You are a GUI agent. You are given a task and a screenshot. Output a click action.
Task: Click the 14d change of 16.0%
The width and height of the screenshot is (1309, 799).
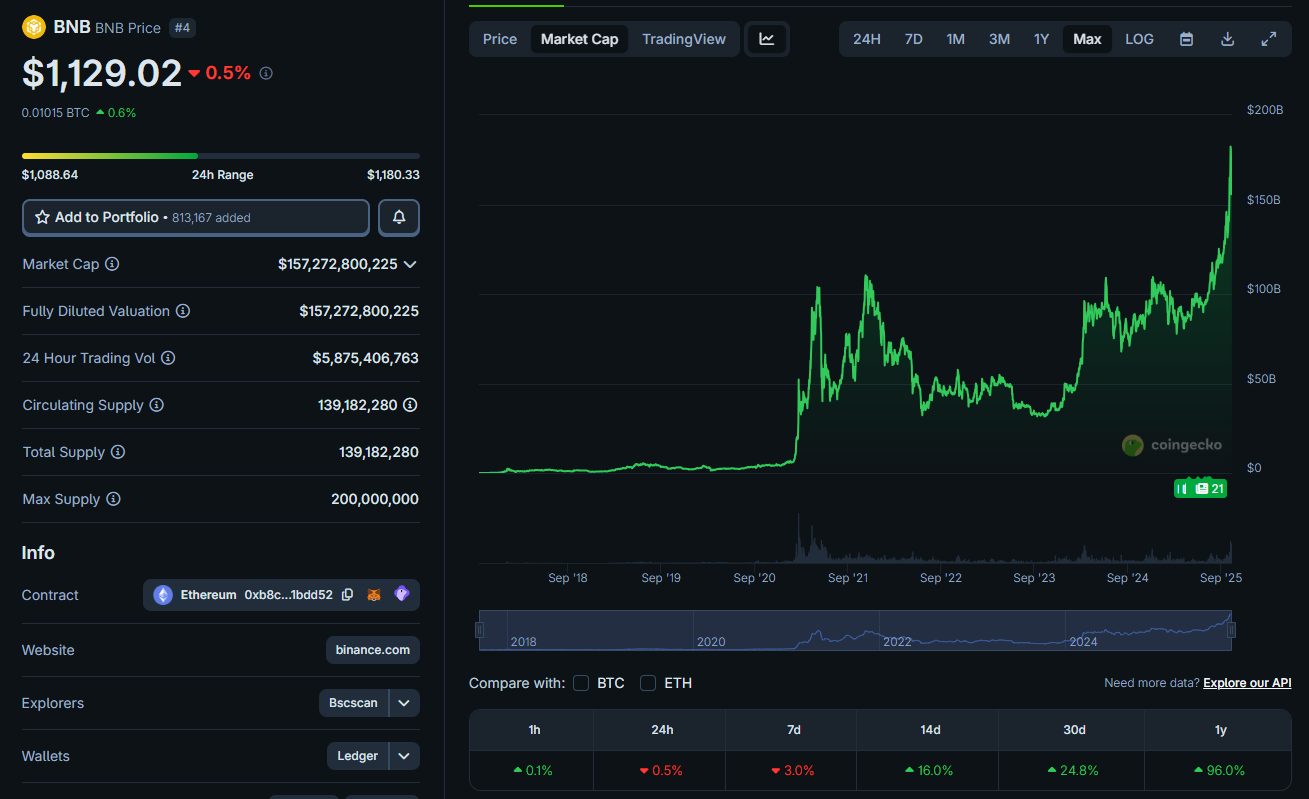[x=930, y=771]
